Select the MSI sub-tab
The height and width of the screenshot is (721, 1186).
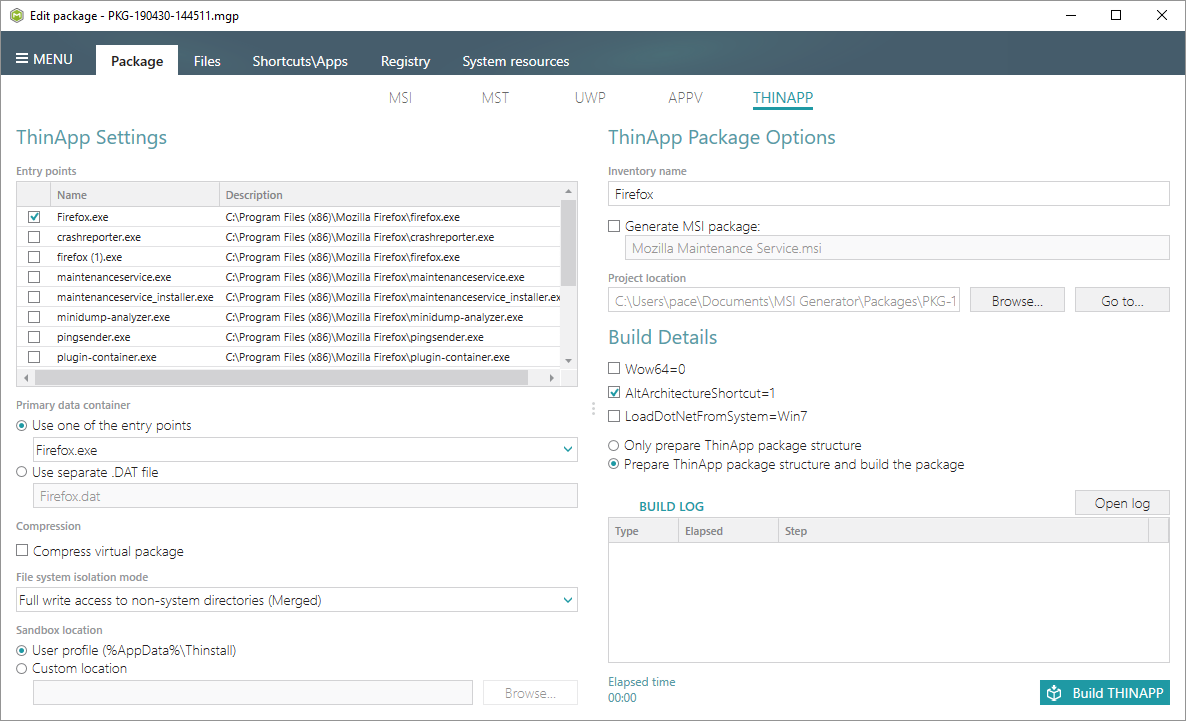400,98
